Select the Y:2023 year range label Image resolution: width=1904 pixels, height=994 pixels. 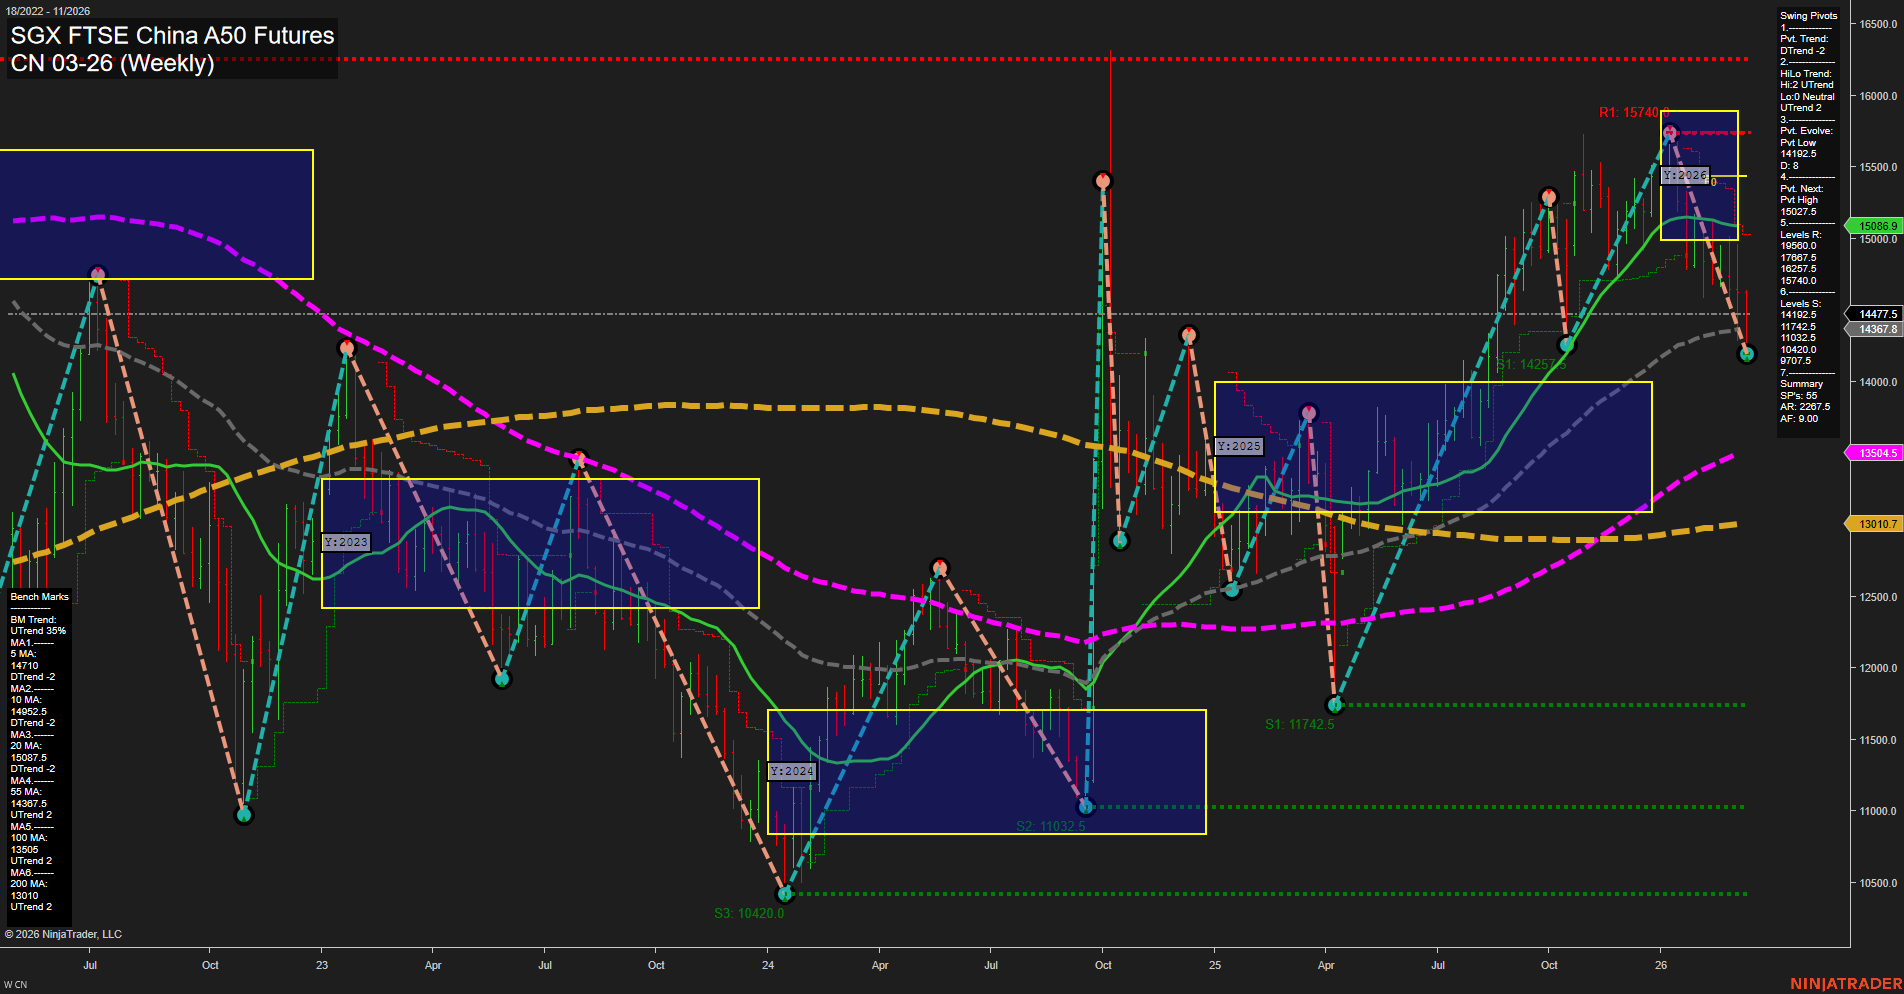[344, 542]
